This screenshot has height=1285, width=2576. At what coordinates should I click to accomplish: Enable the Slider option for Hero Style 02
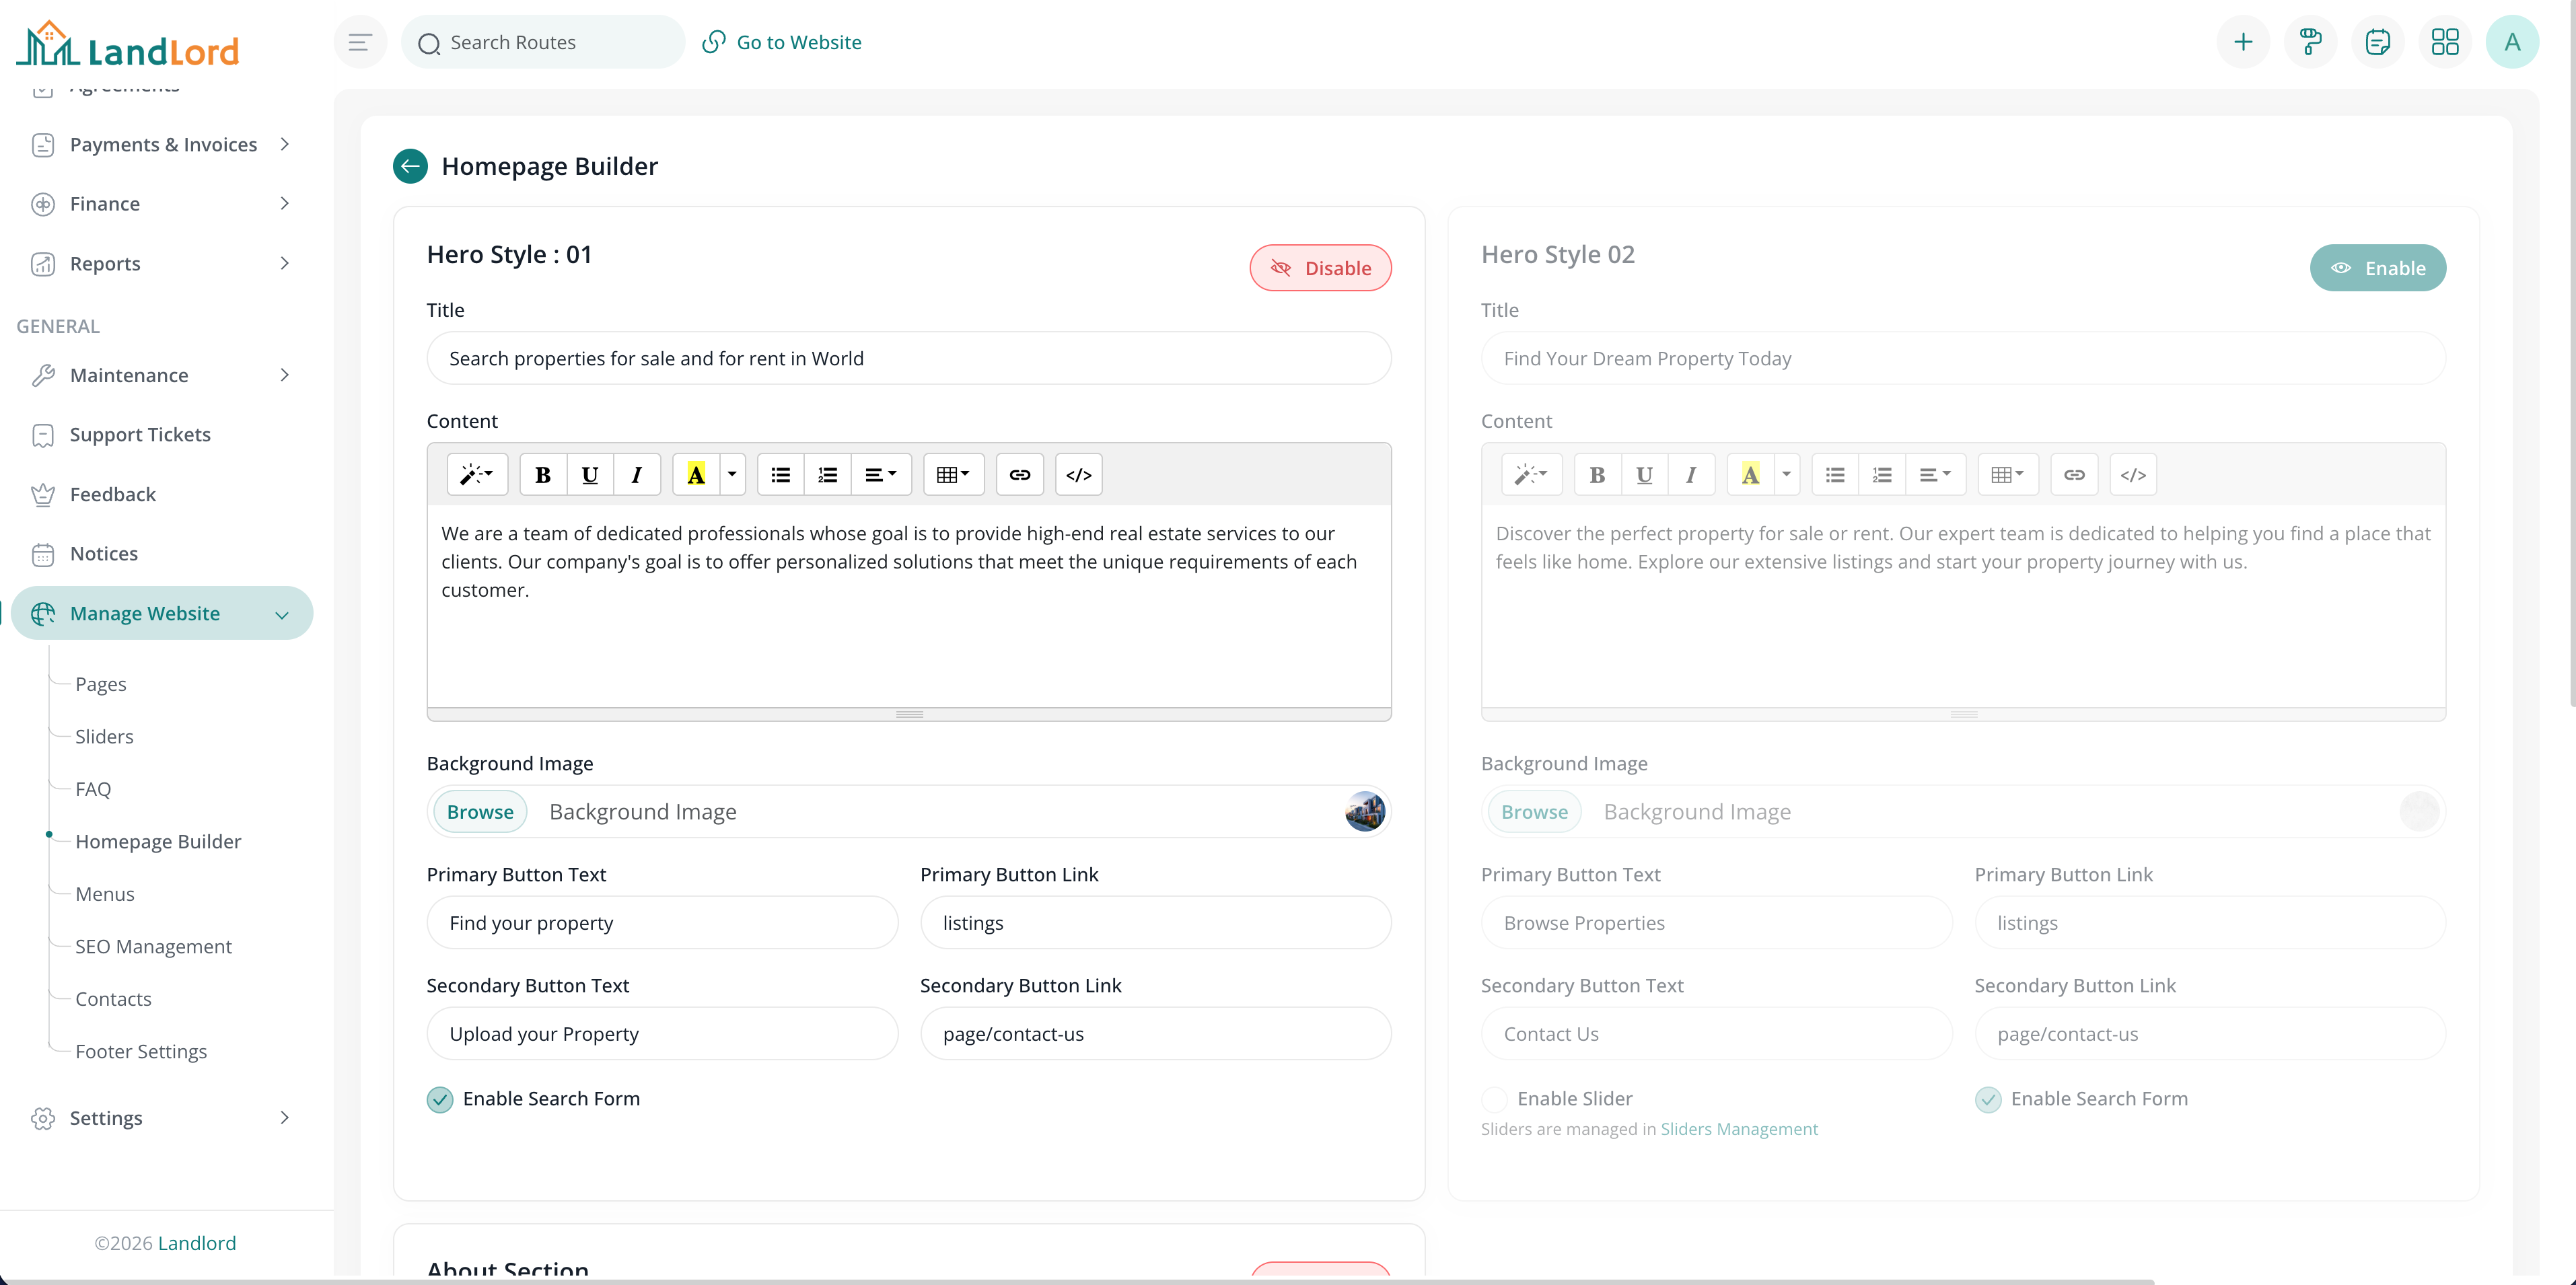pyautogui.click(x=1494, y=1099)
